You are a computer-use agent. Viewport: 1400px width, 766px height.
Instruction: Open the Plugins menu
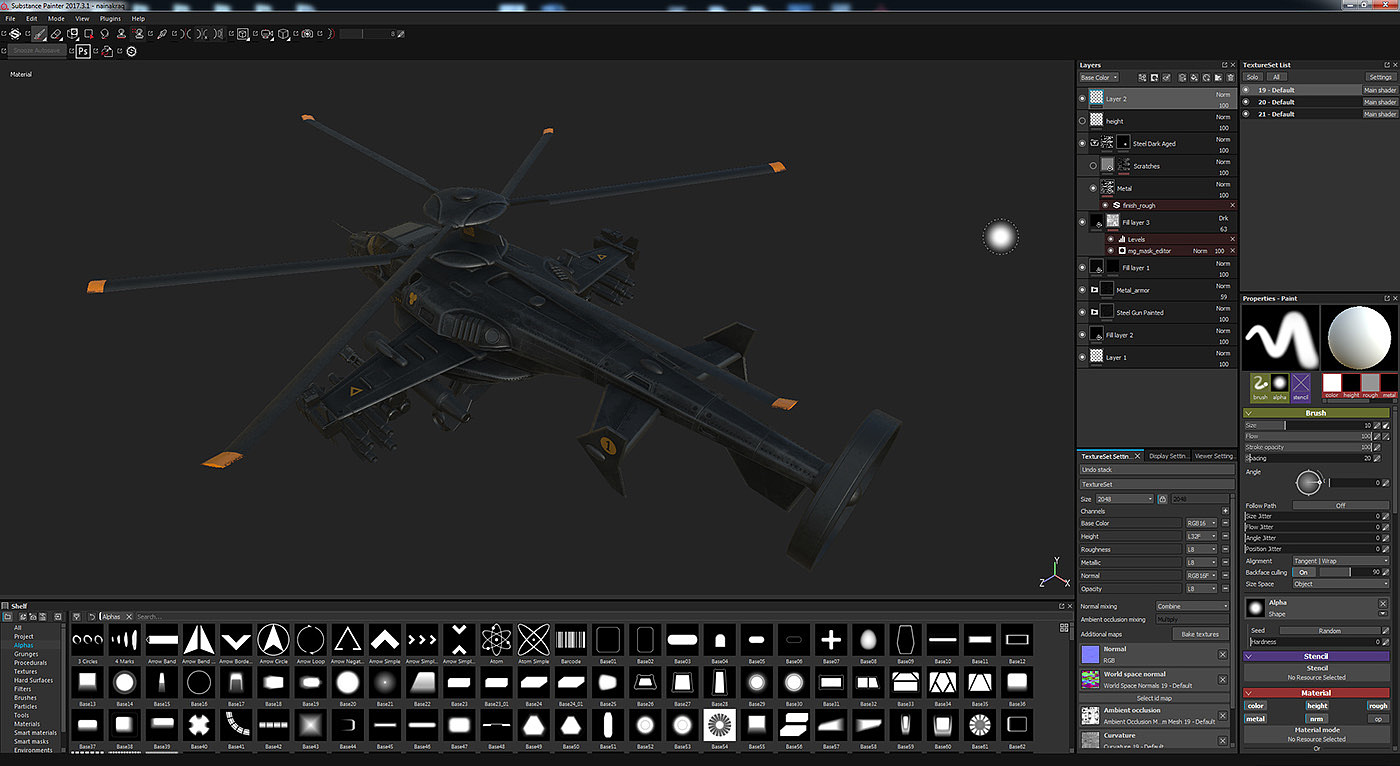point(110,18)
